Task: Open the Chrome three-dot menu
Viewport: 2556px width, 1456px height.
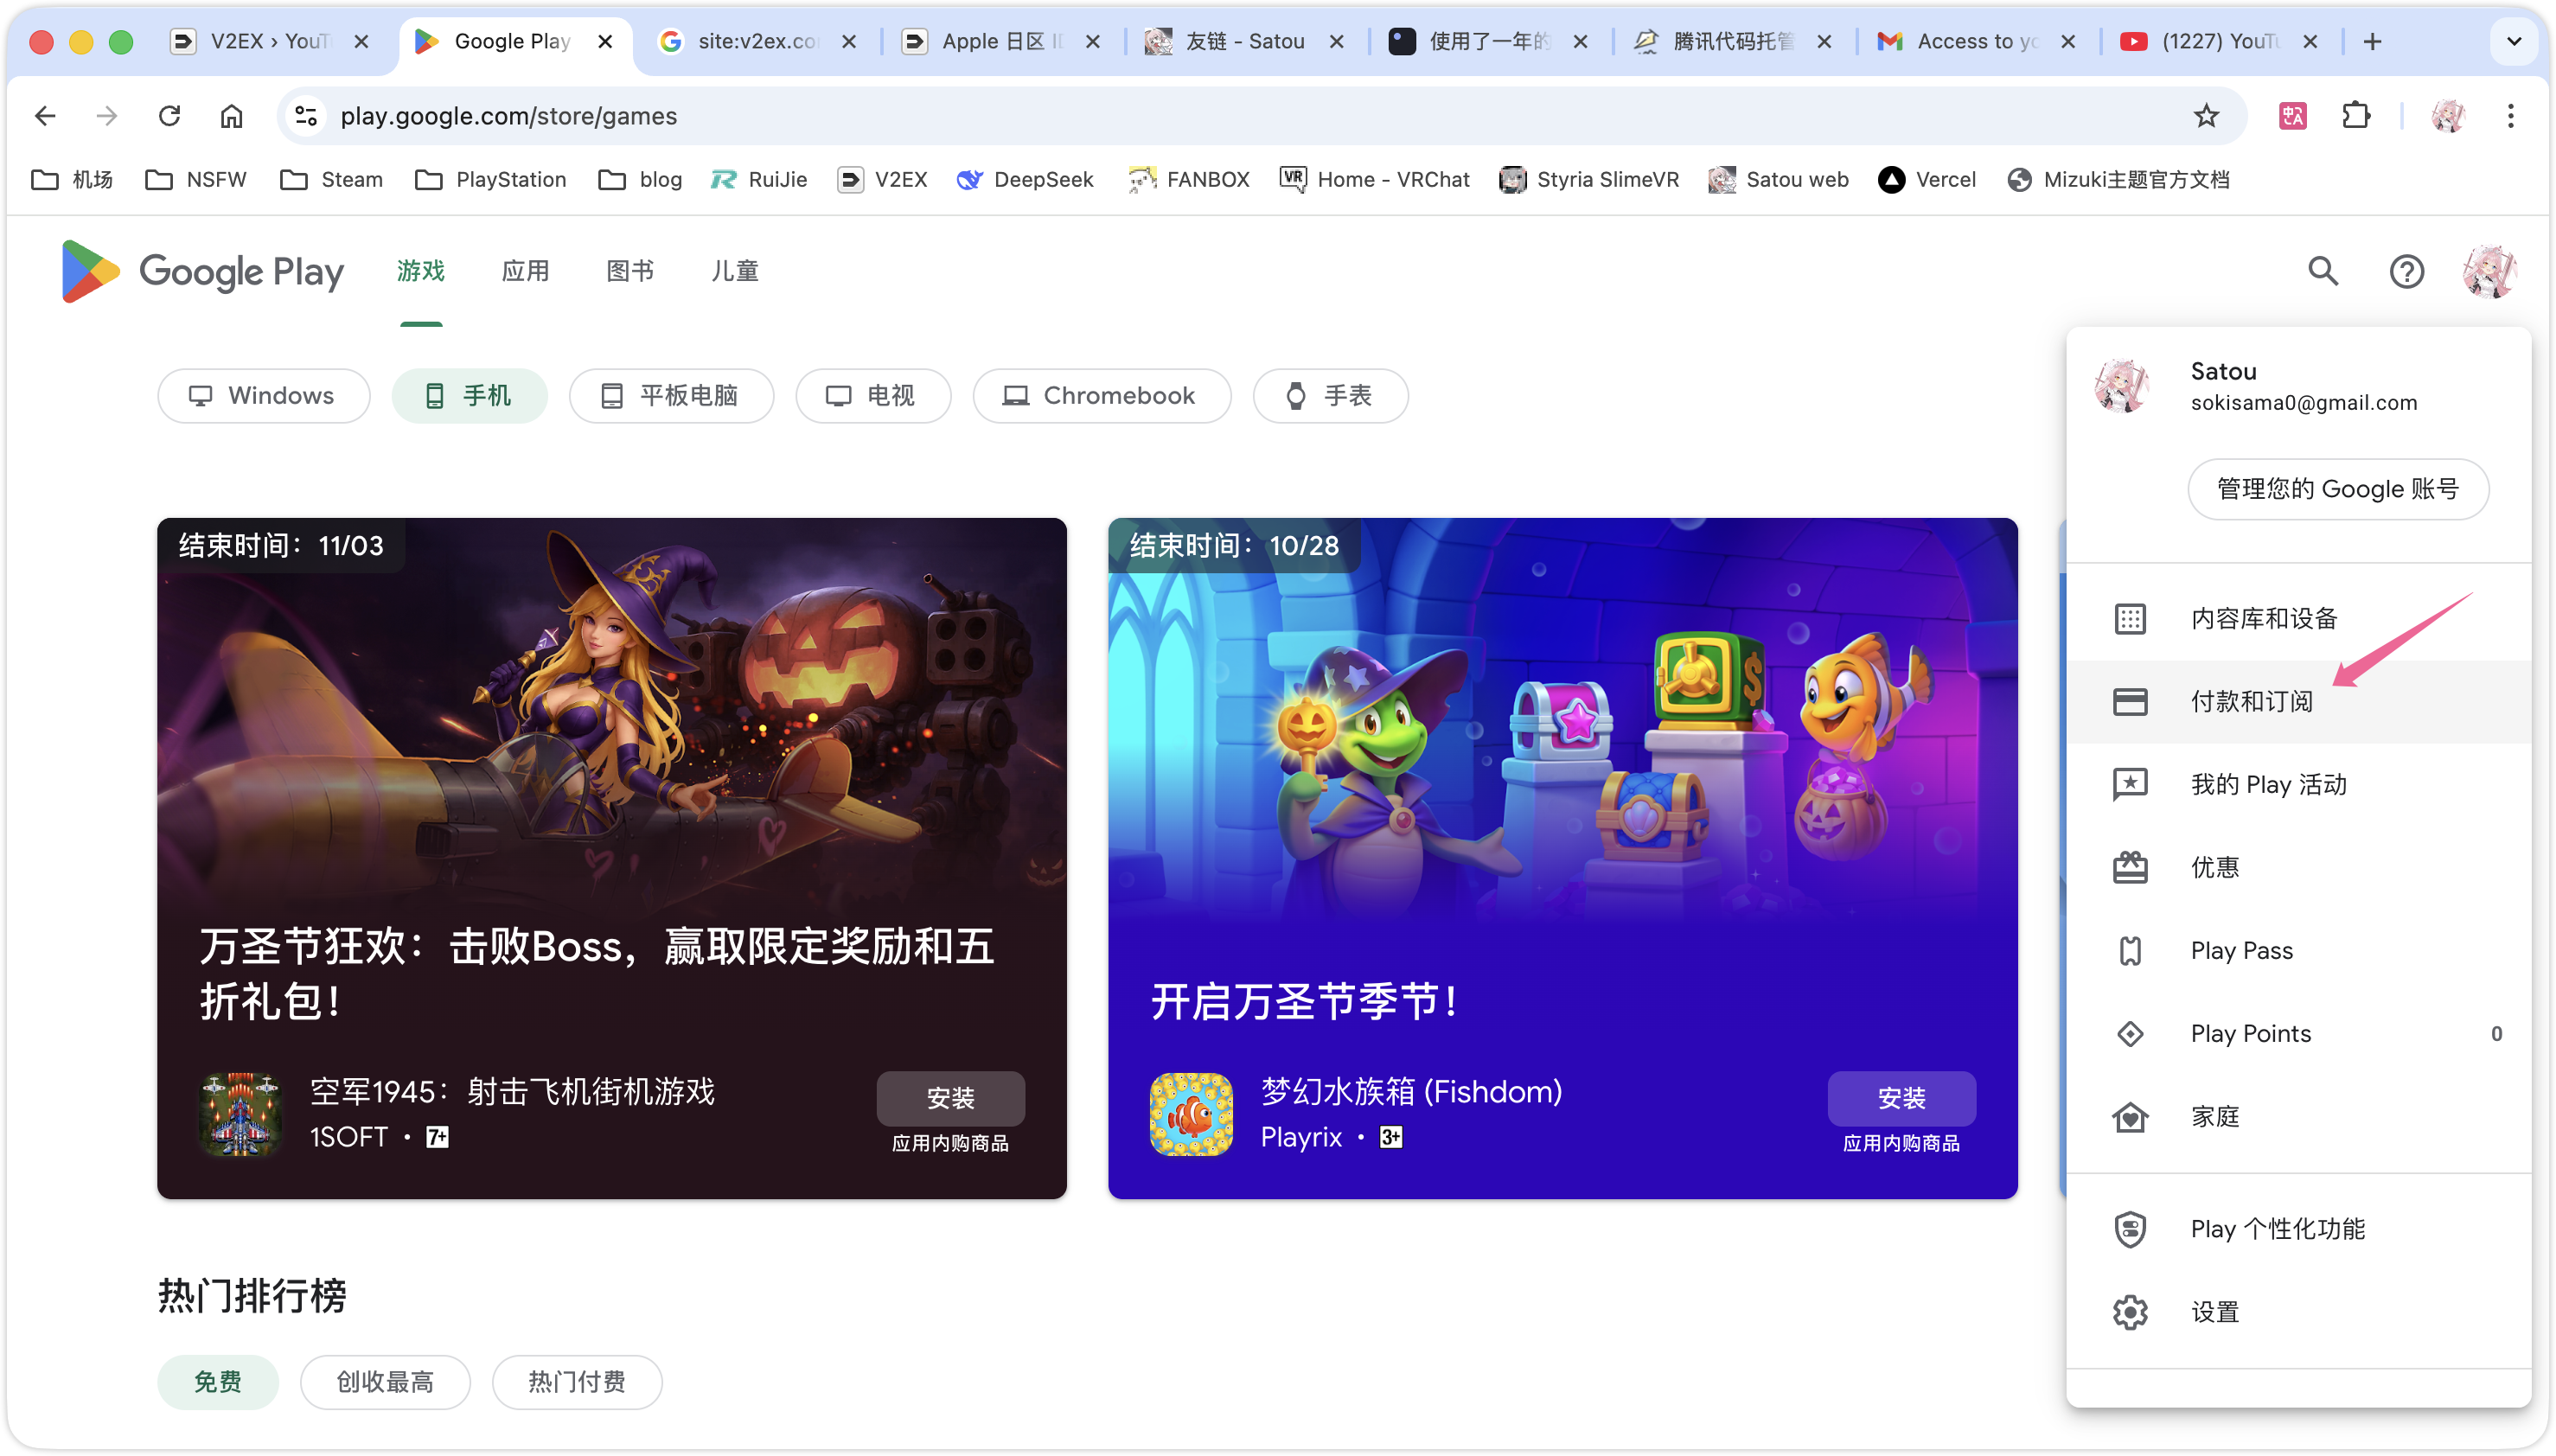Action: (2510, 116)
